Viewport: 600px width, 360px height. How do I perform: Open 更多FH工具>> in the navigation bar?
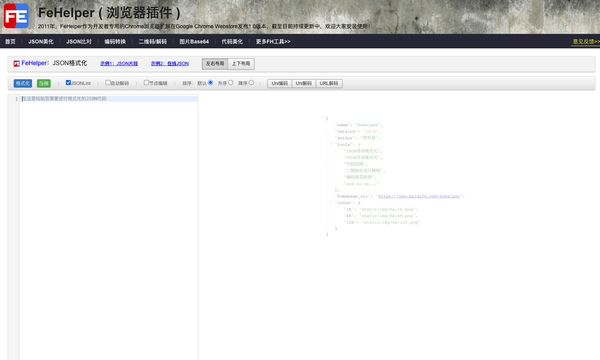[x=273, y=41]
